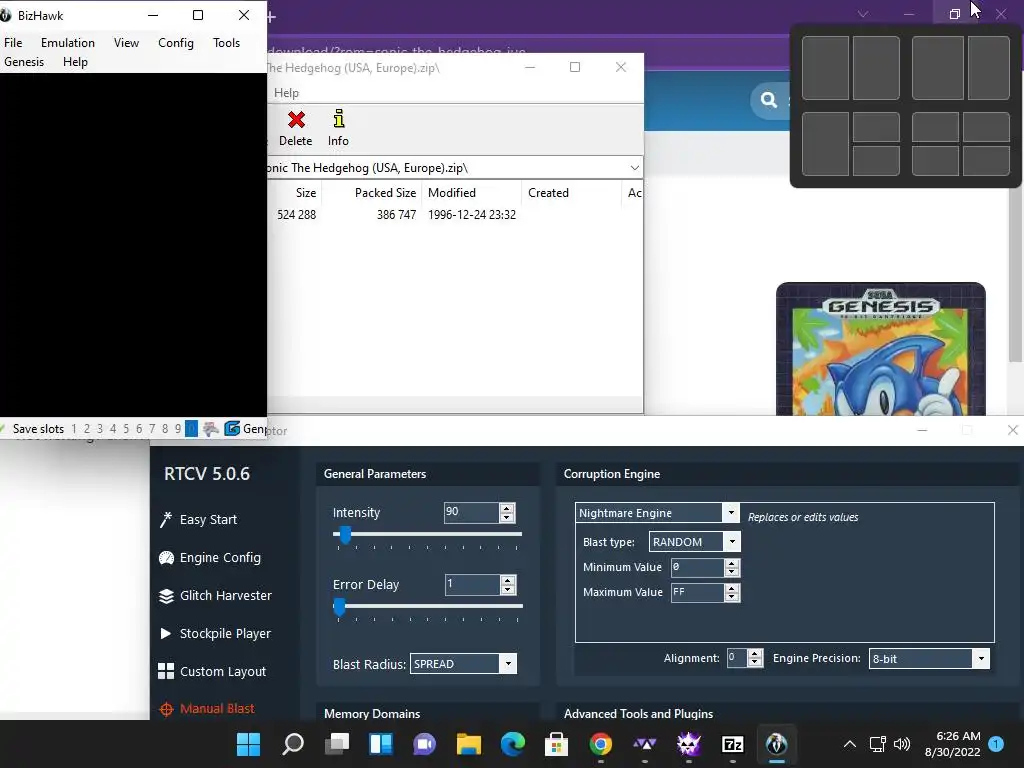Decrease Error Delay with down stepper arrow
The width and height of the screenshot is (1024, 768).
(507, 589)
